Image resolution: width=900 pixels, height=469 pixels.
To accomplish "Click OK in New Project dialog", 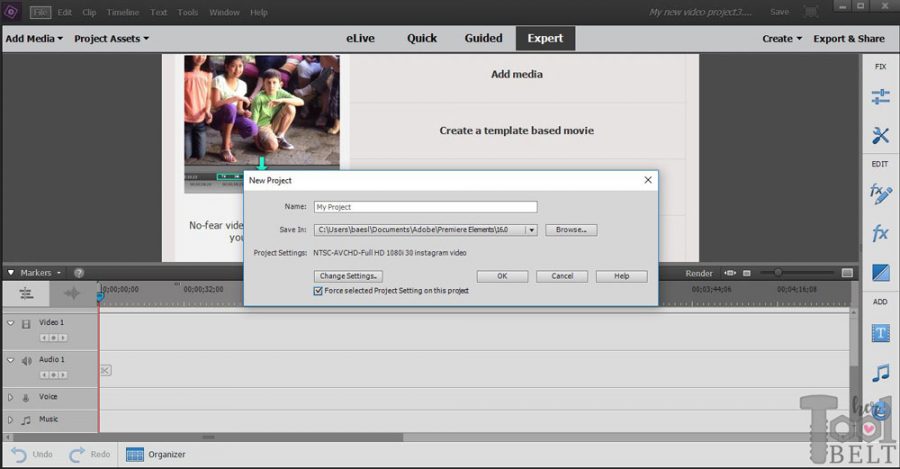I will (502, 276).
